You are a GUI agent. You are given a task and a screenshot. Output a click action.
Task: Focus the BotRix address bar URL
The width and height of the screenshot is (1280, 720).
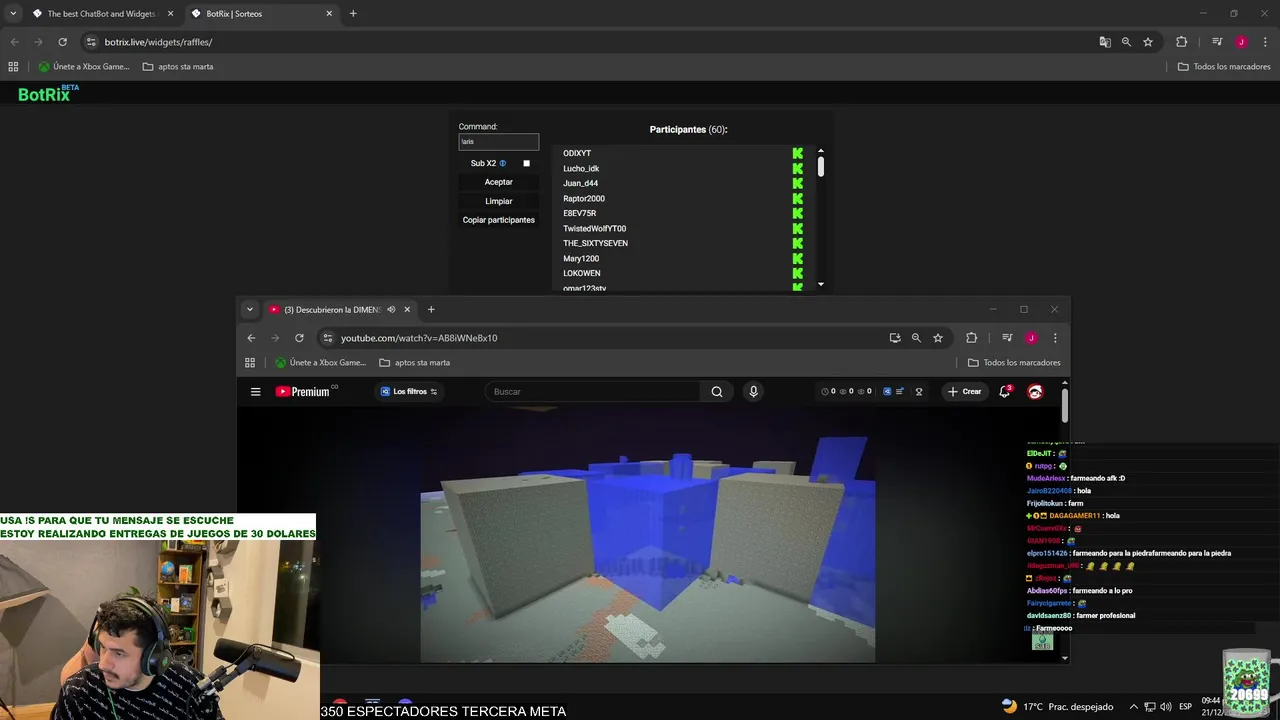(158, 42)
